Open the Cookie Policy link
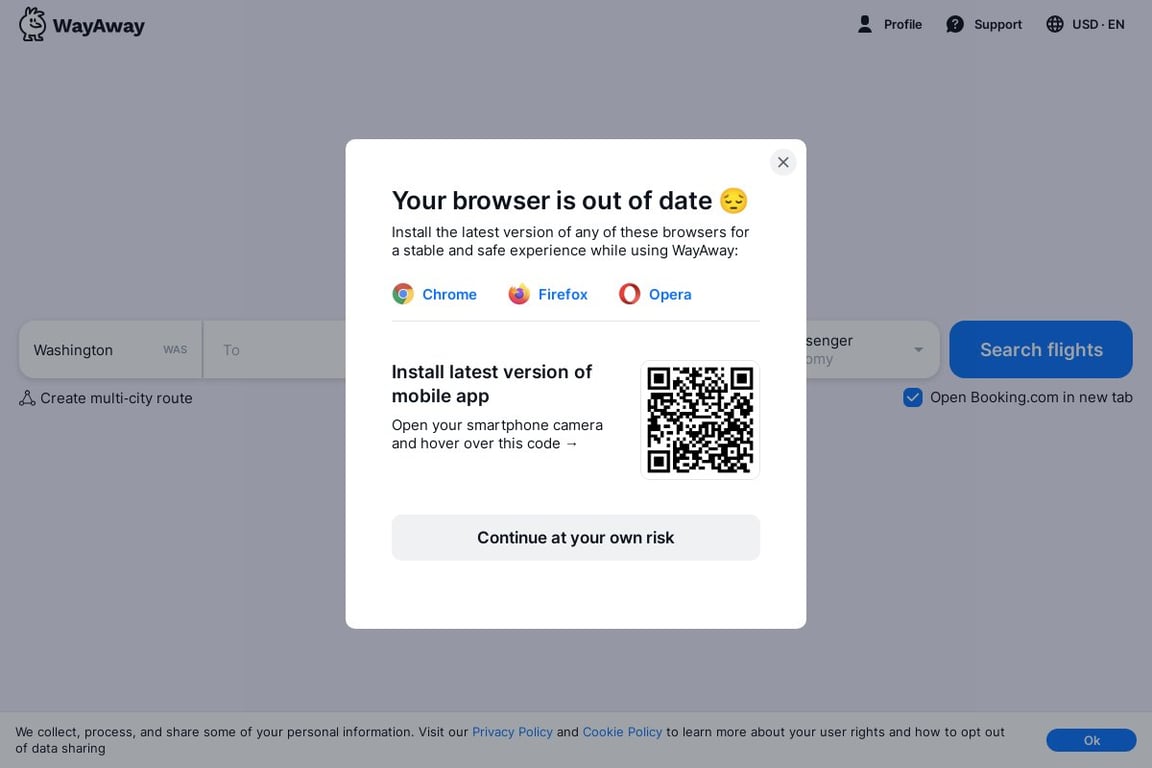The width and height of the screenshot is (1152, 768). tap(622, 732)
